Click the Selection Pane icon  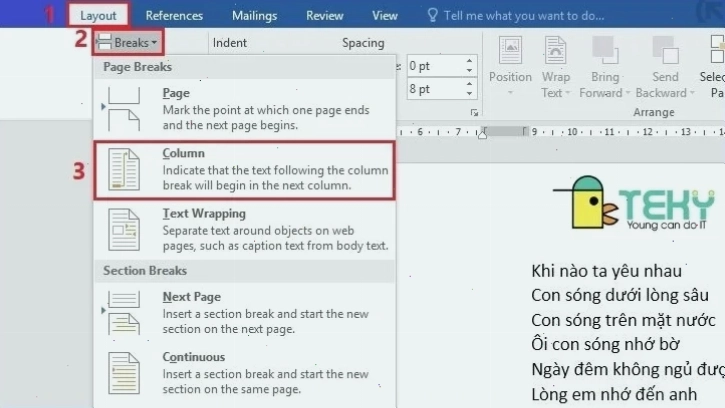pyautogui.click(x=717, y=49)
